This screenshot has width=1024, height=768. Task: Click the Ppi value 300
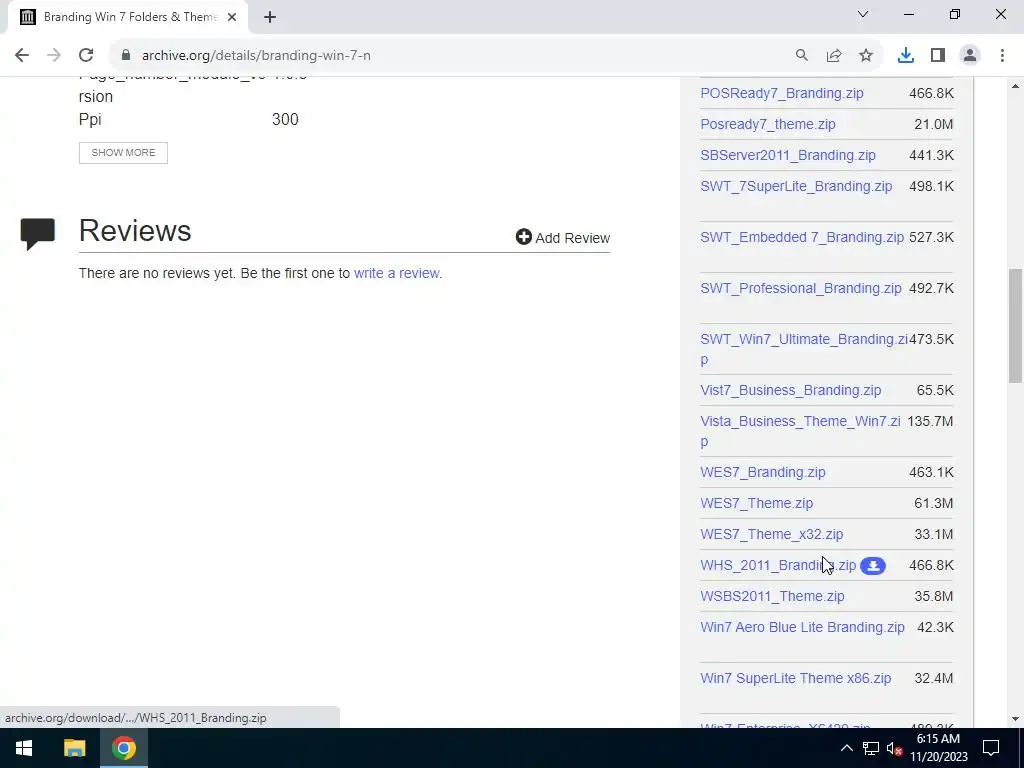285,120
